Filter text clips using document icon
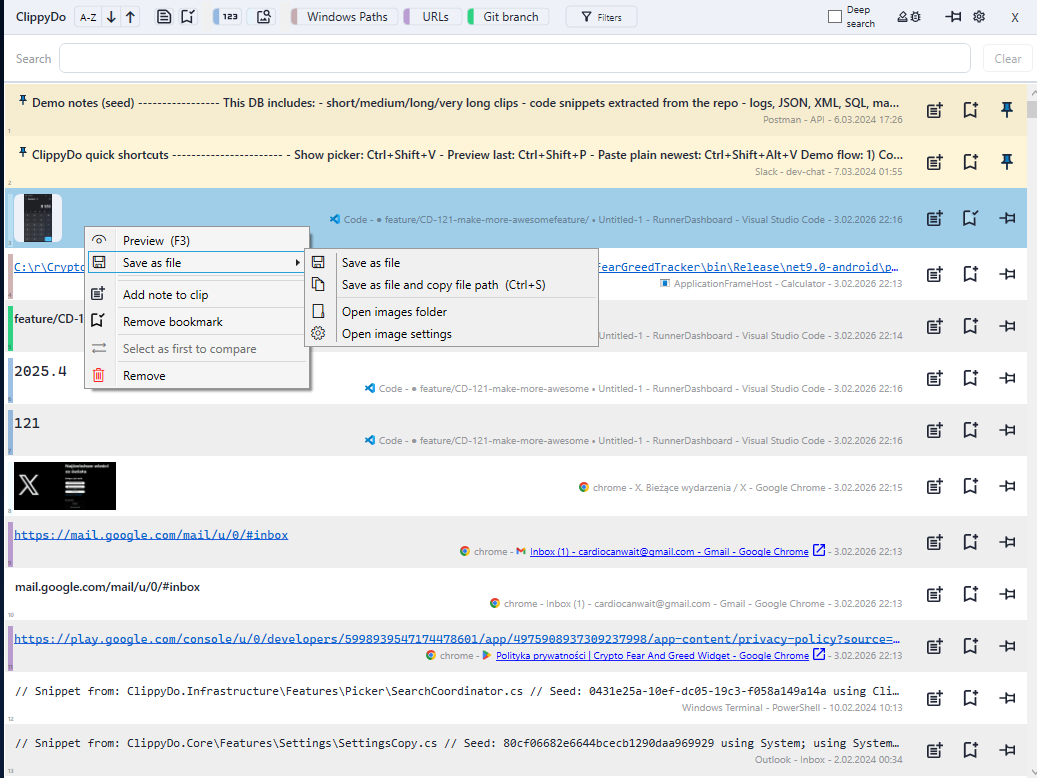Image resolution: width=1037 pixels, height=778 pixels. click(x=163, y=16)
